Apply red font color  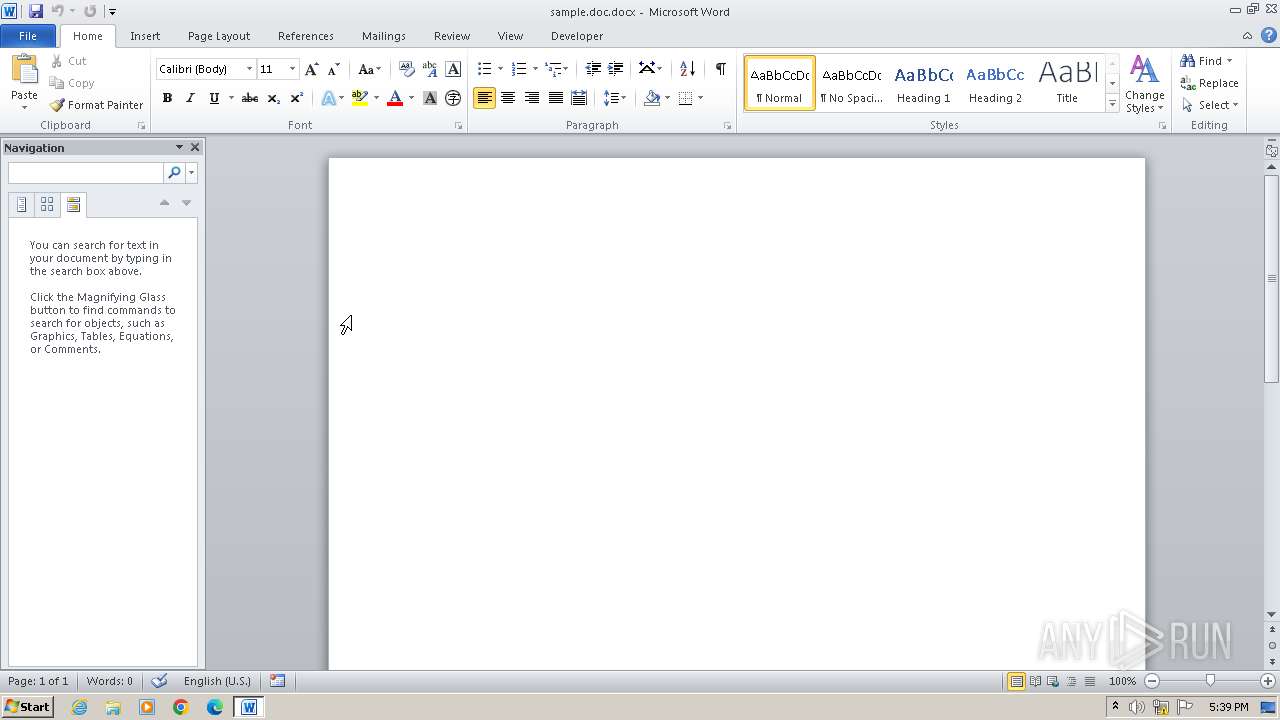[395, 98]
